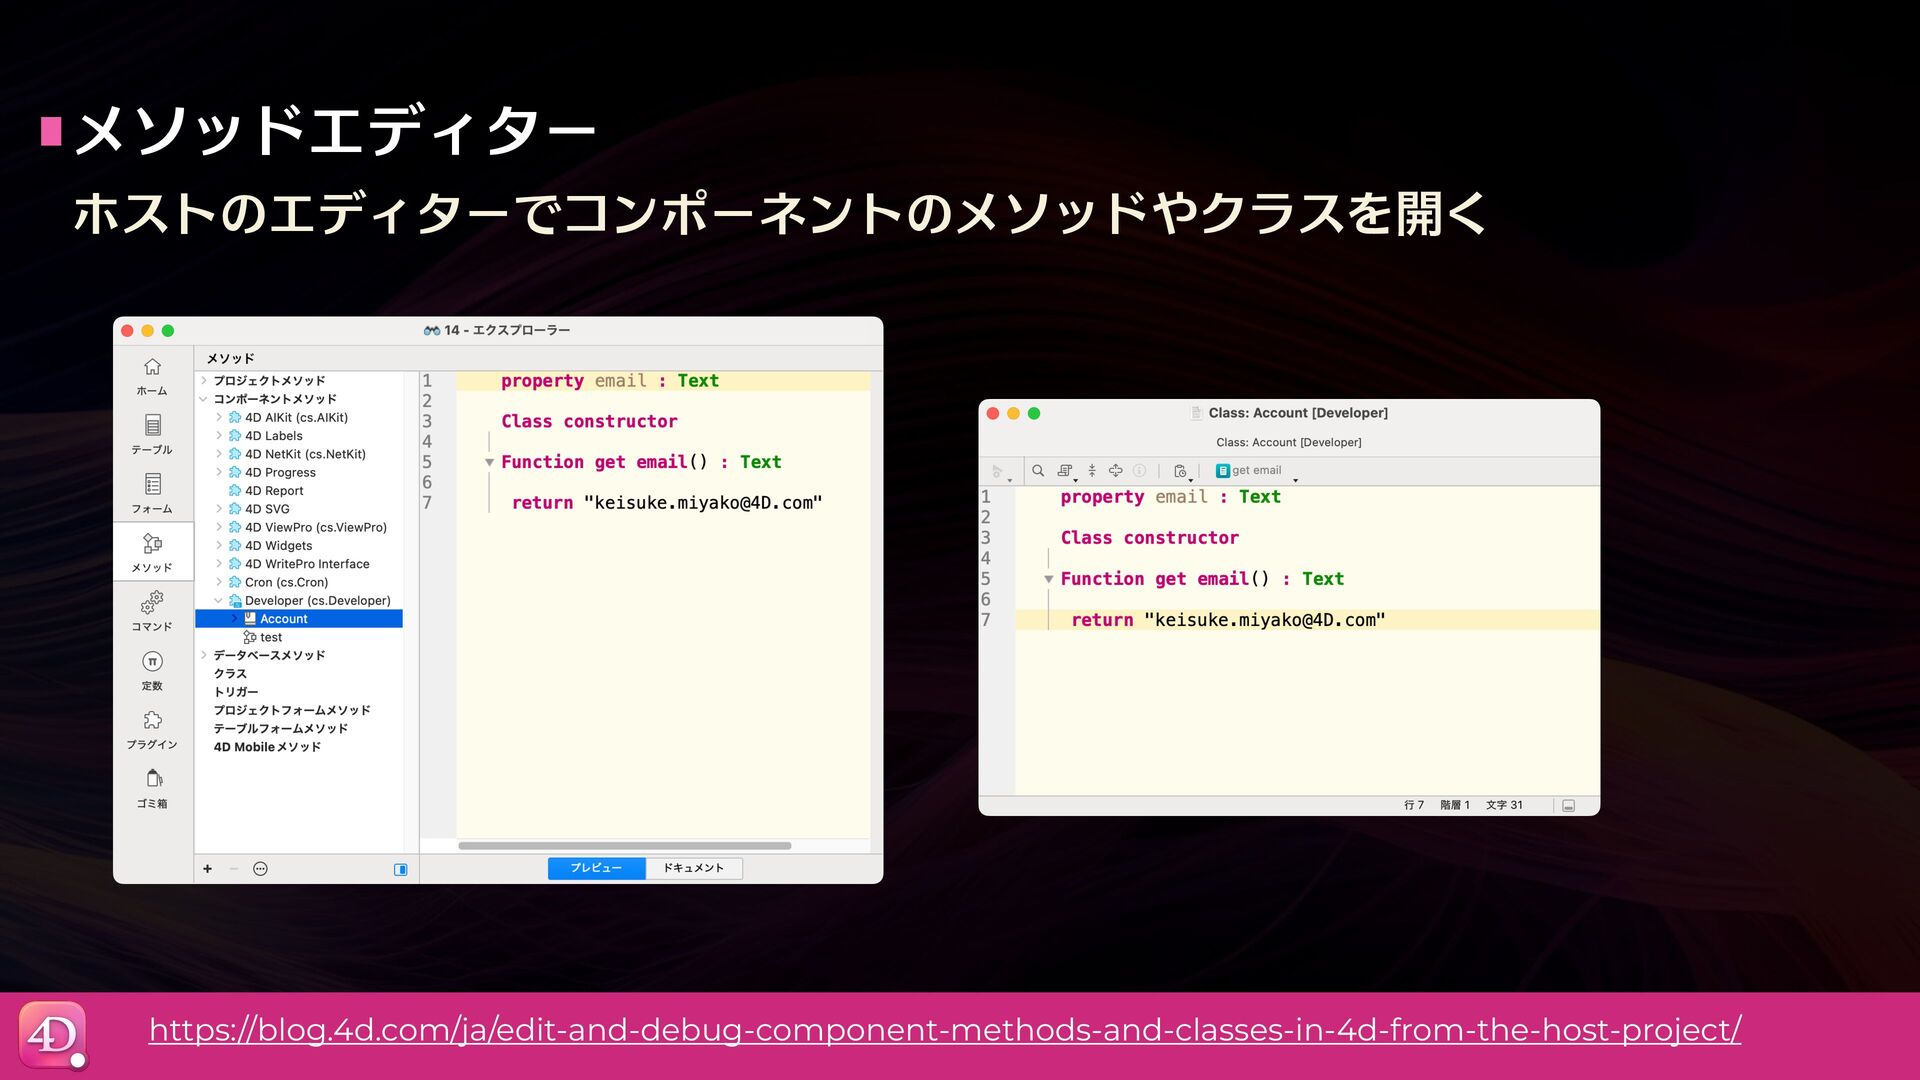Select プロジェクトフォームメソッド in the tree

click(x=292, y=711)
